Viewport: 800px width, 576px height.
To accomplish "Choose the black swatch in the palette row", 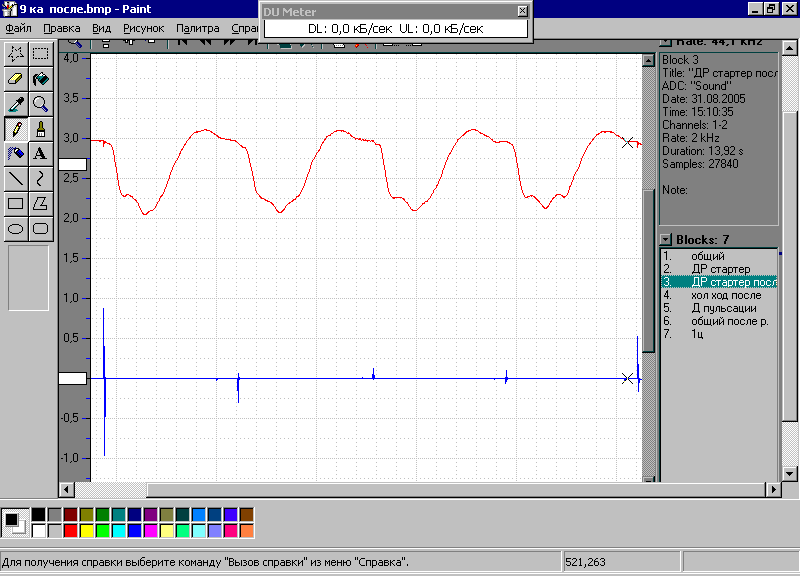I will 38,514.
